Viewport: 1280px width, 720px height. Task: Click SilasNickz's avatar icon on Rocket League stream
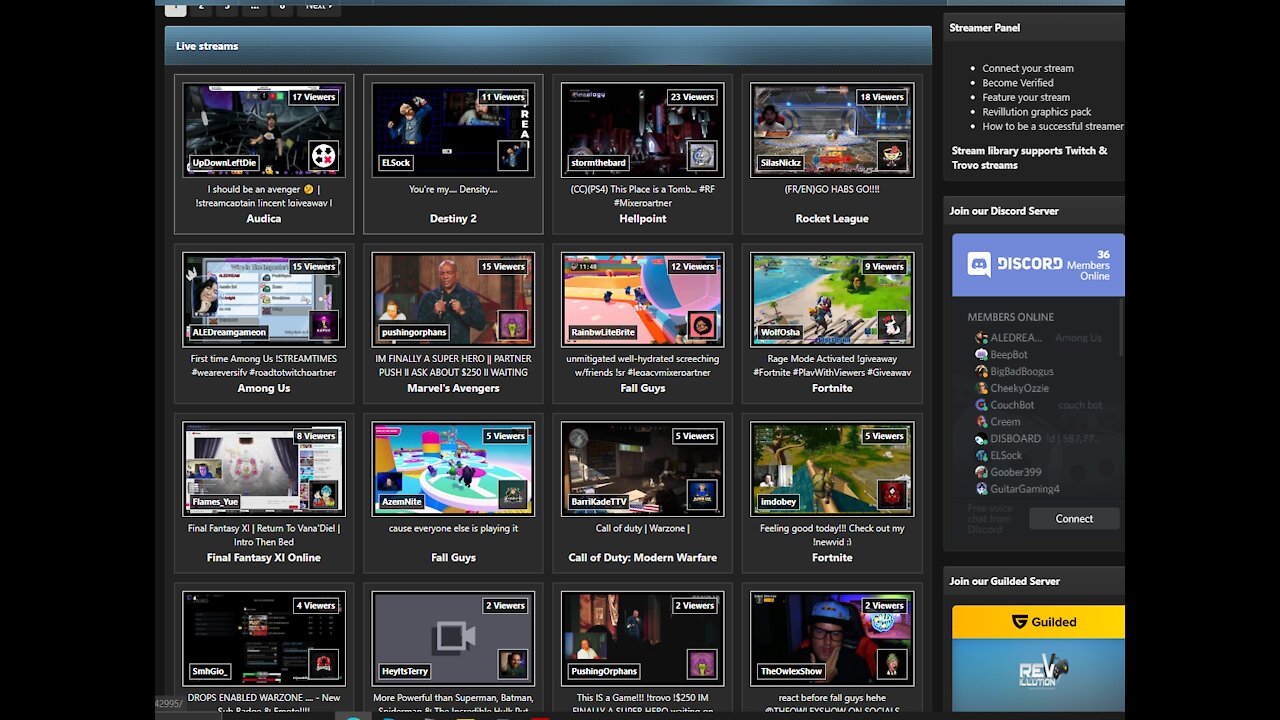point(892,155)
